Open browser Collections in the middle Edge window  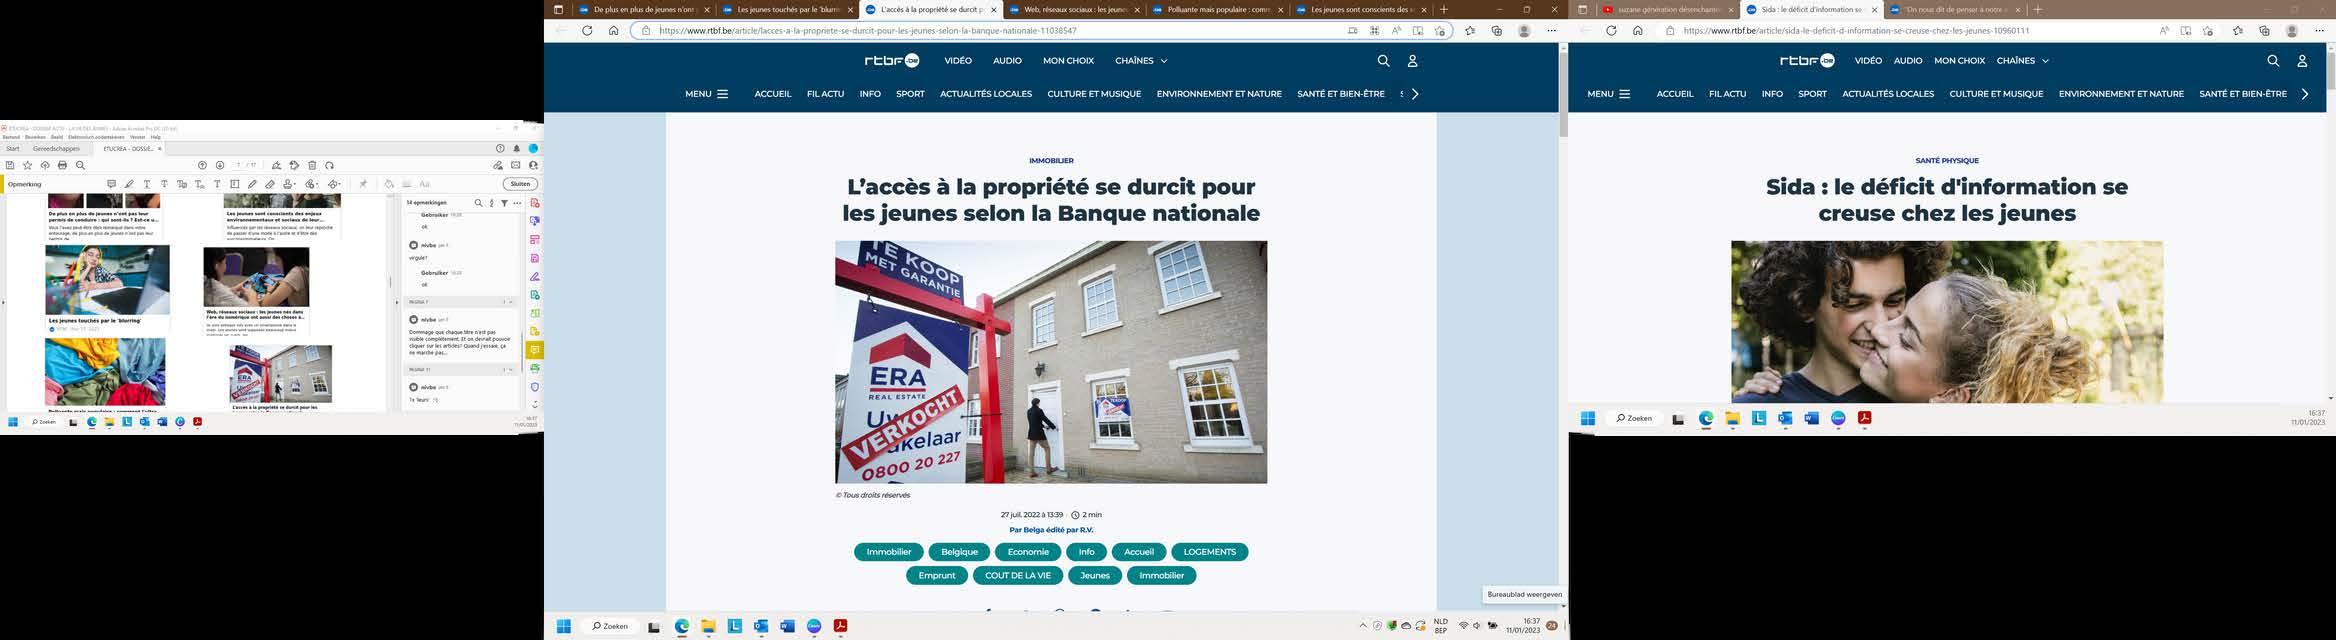1496,31
